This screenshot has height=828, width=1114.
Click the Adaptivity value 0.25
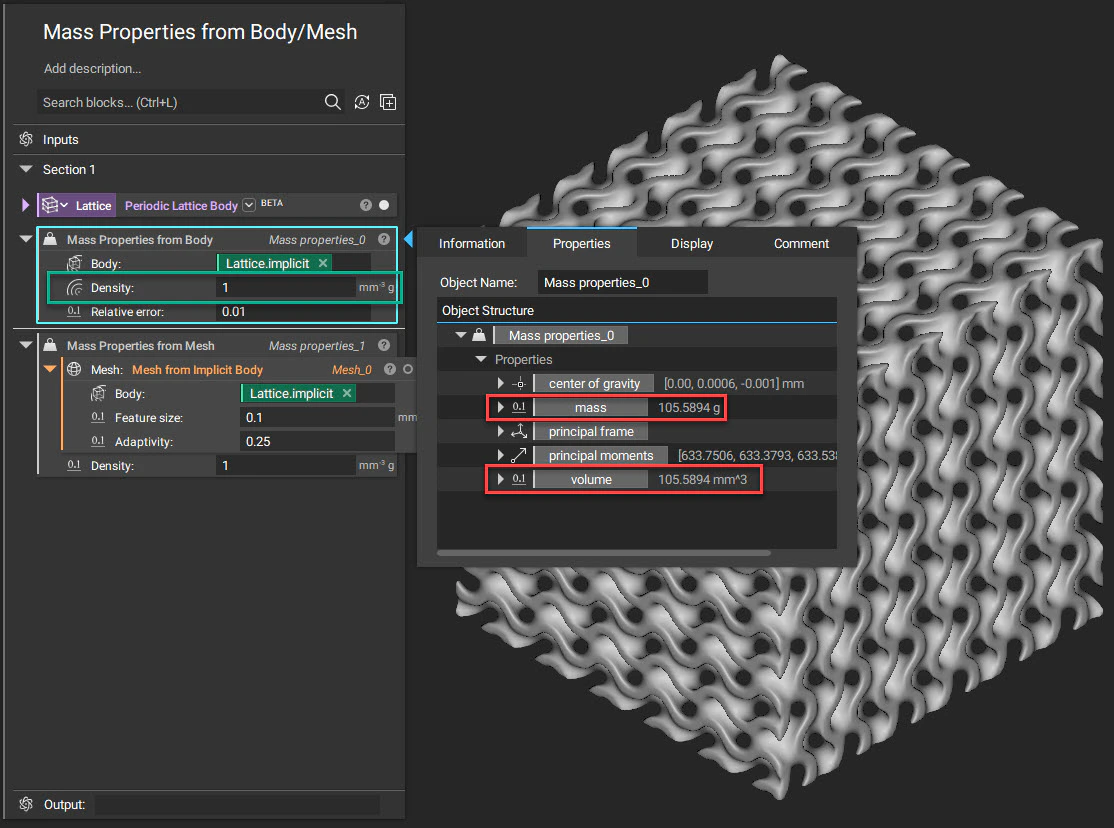317,441
